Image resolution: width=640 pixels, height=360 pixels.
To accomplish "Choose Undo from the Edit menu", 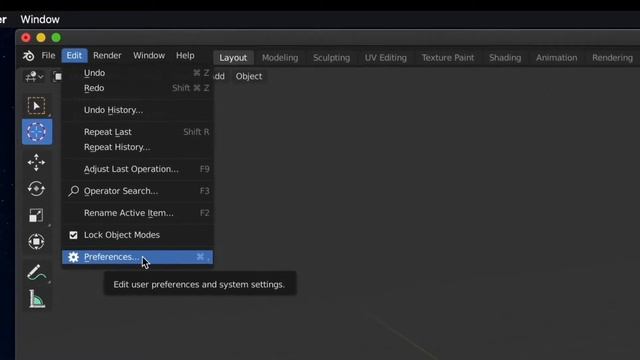I will coord(137,73).
